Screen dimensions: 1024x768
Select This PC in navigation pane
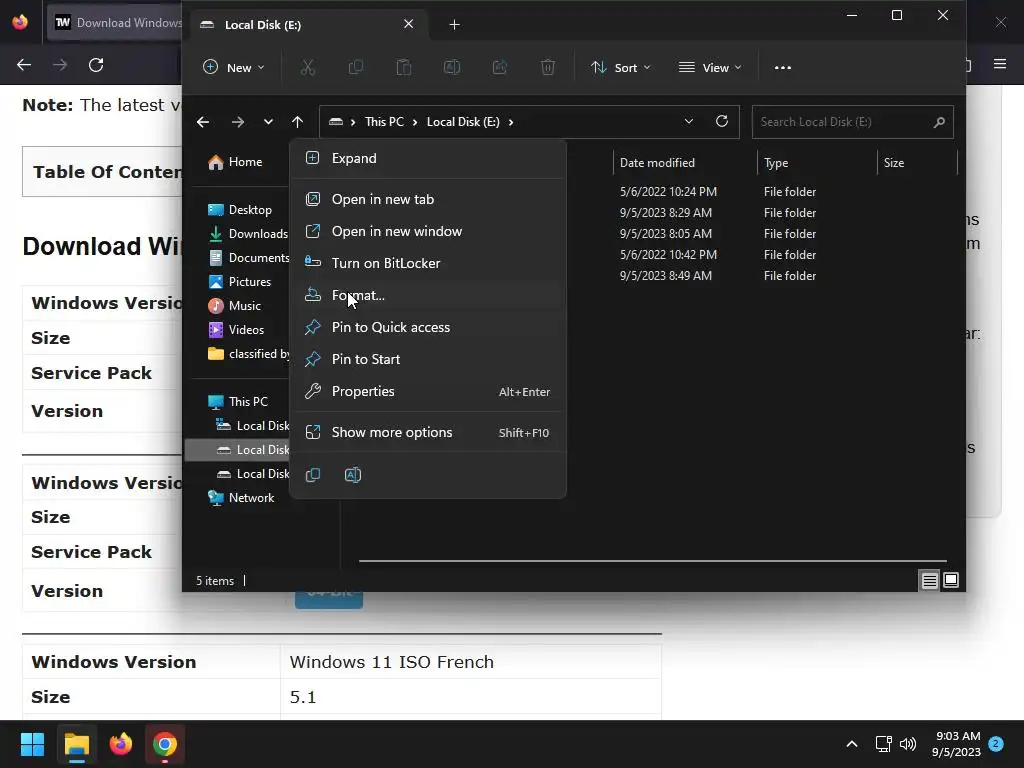(x=238, y=402)
